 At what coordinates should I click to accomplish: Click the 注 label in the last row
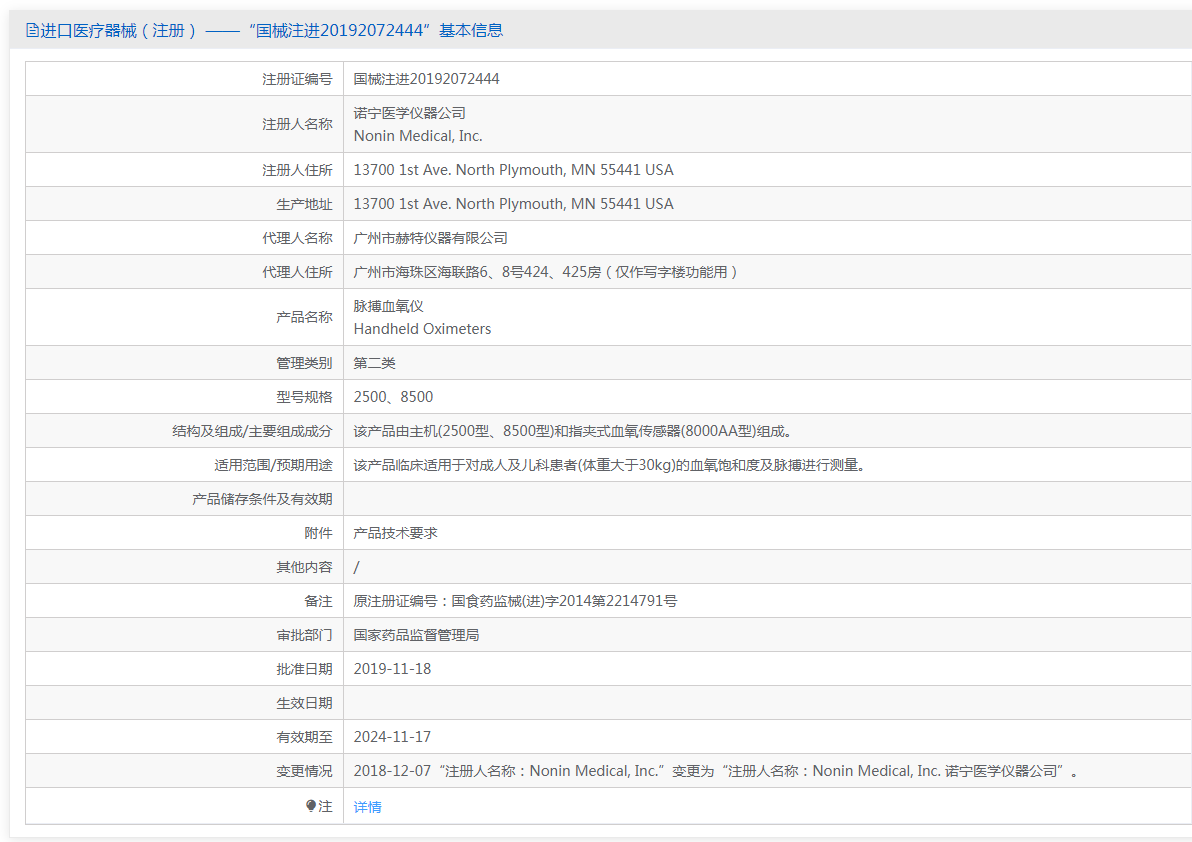point(325,806)
